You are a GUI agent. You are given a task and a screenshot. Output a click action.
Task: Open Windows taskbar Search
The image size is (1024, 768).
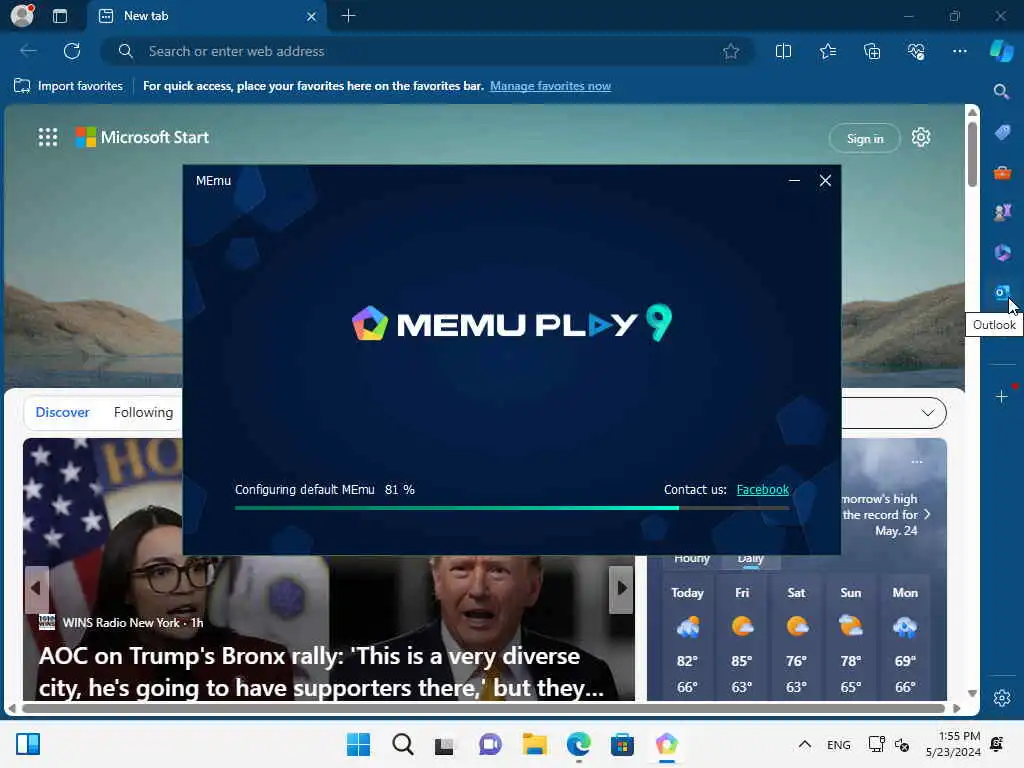point(402,744)
